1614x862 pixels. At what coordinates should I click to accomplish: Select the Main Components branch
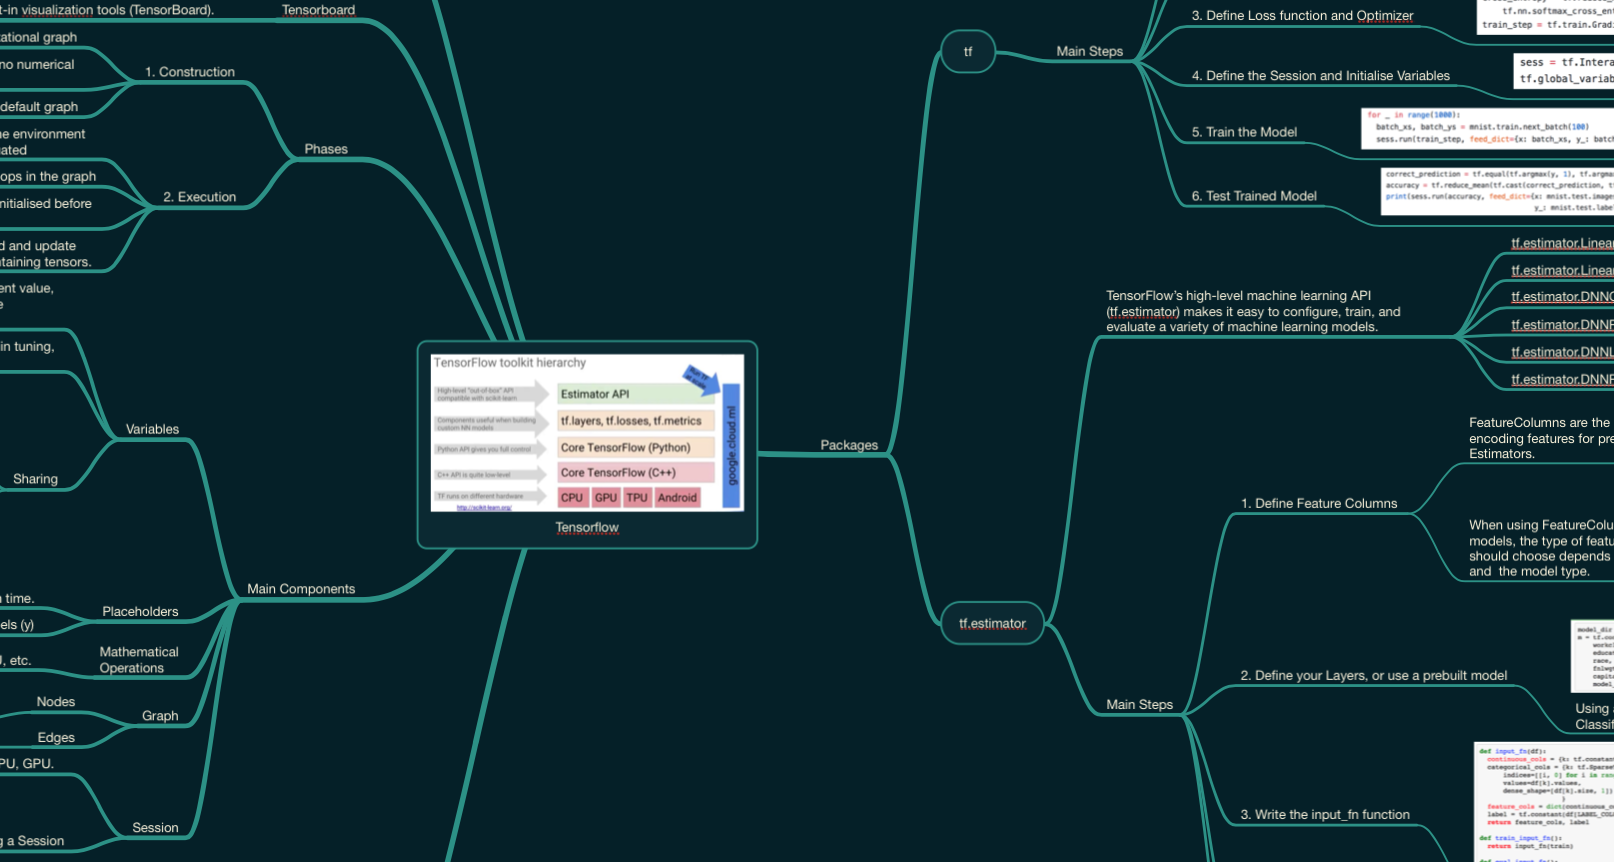coord(301,590)
